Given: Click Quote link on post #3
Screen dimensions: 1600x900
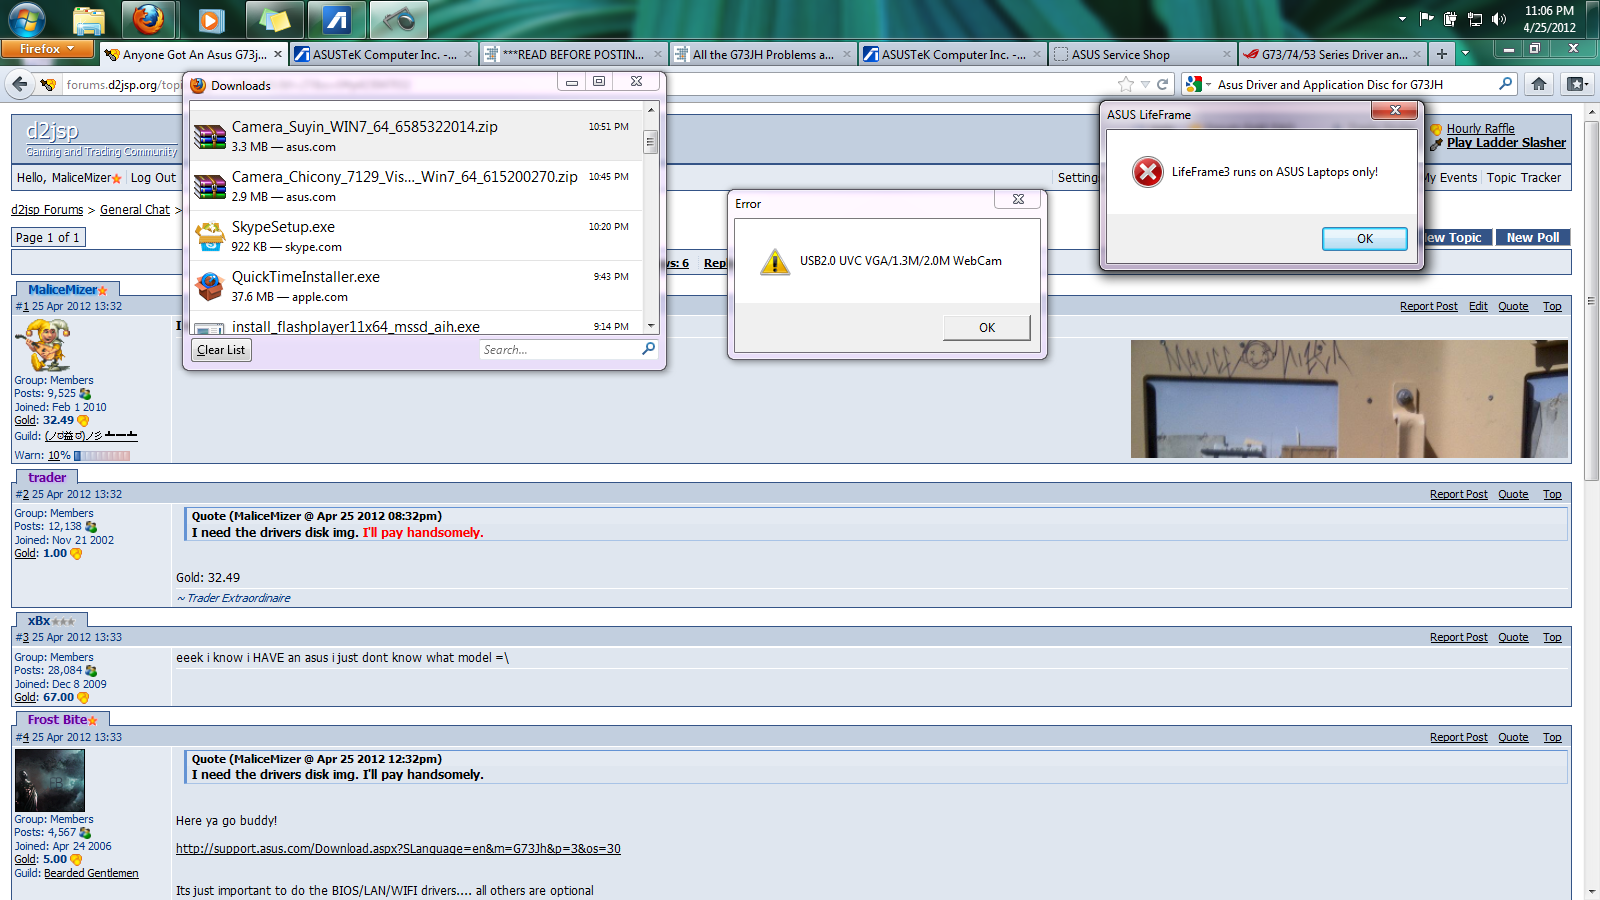Looking at the screenshot, I should pyautogui.click(x=1513, y=638).
